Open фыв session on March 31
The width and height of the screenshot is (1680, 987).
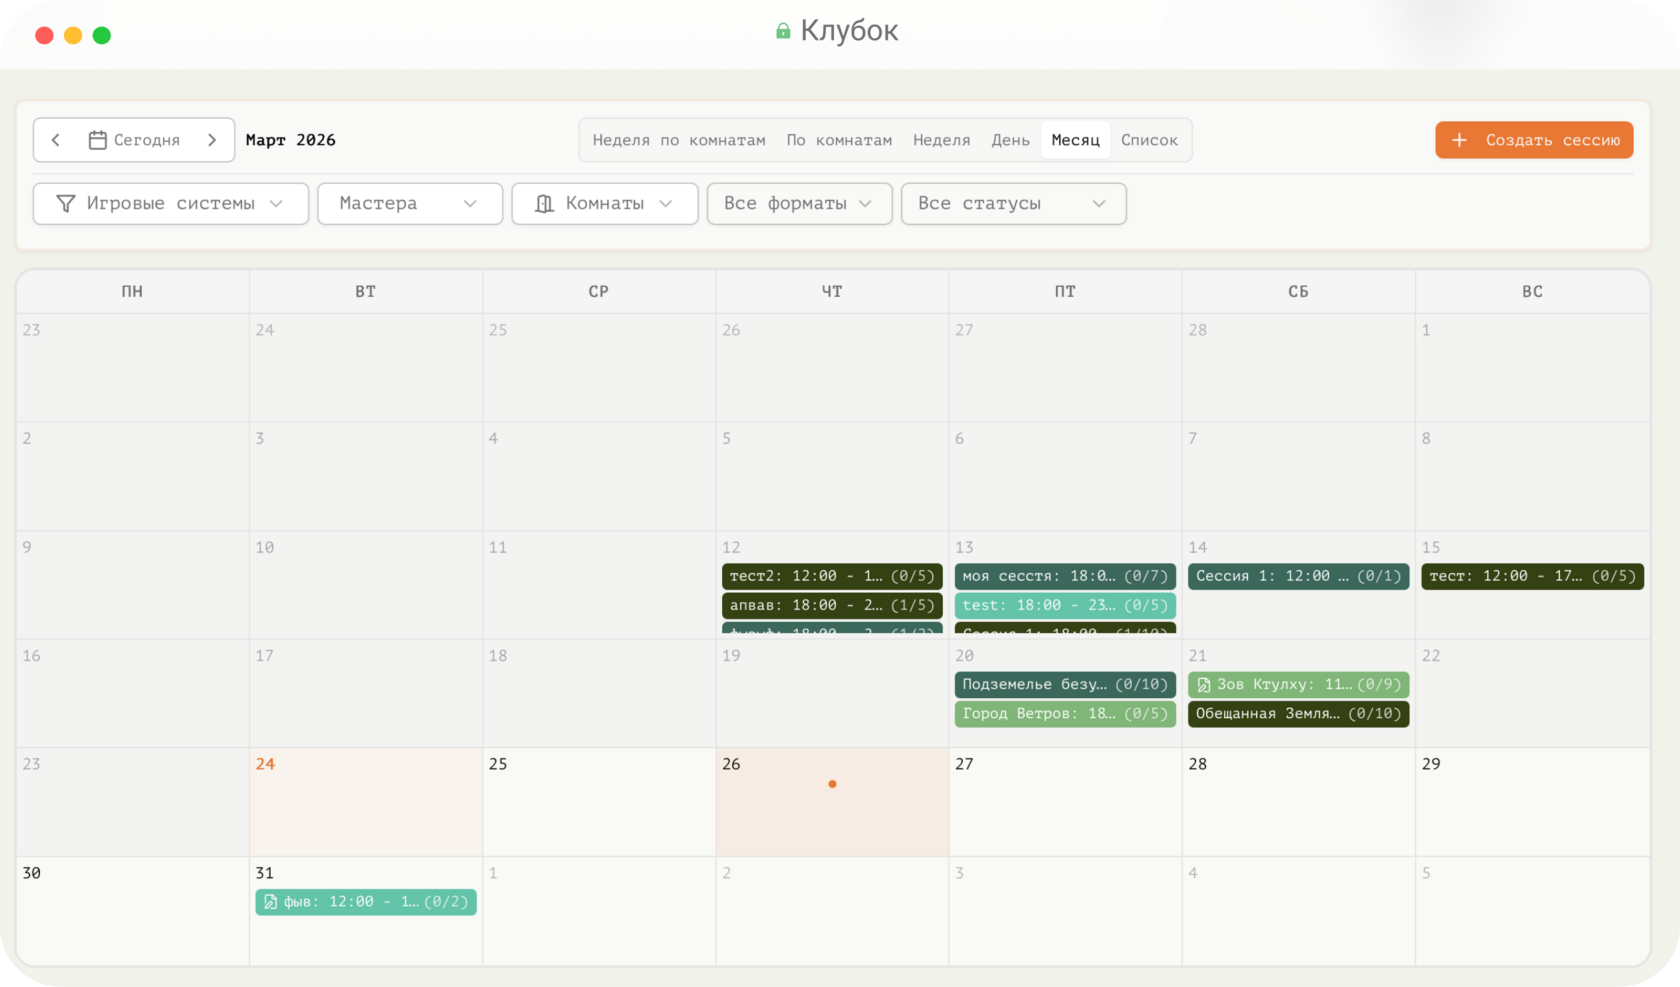[x=366, y=902]
